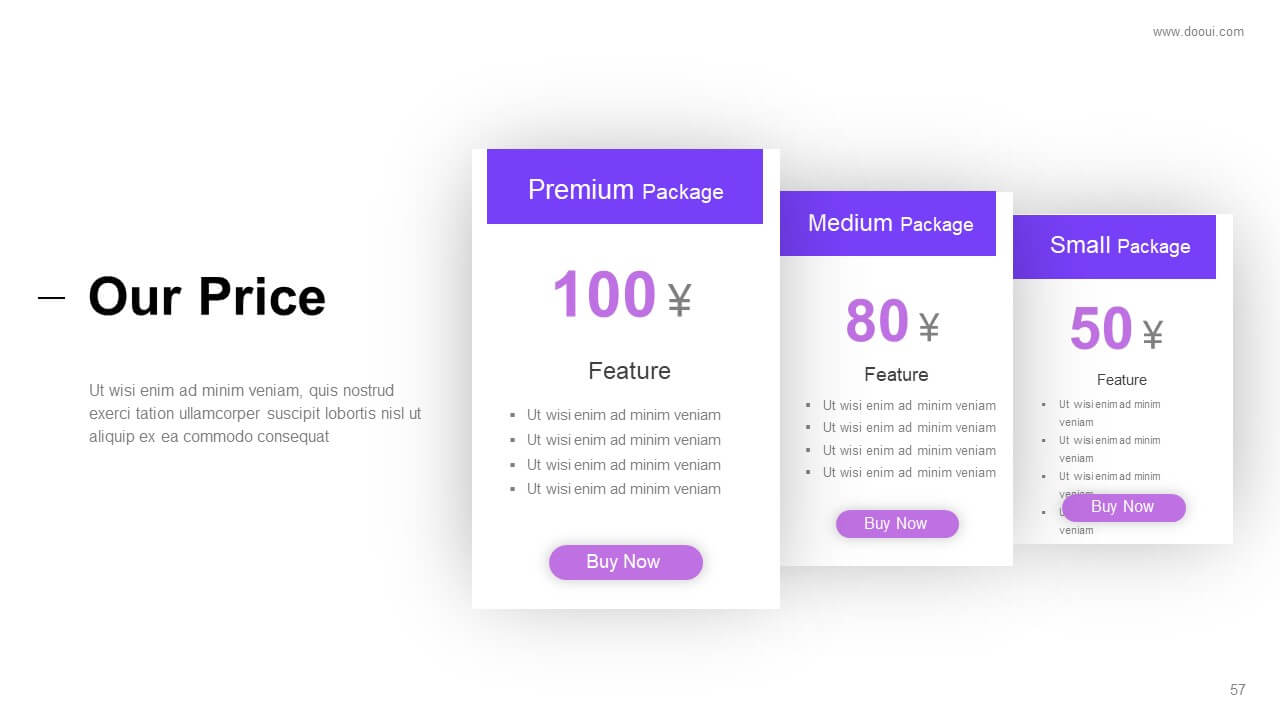Image resolution: width=1280 pixels, height=720 pixels.
Task: Click the yen symbol beside 50
Action: click(1153, 334)
